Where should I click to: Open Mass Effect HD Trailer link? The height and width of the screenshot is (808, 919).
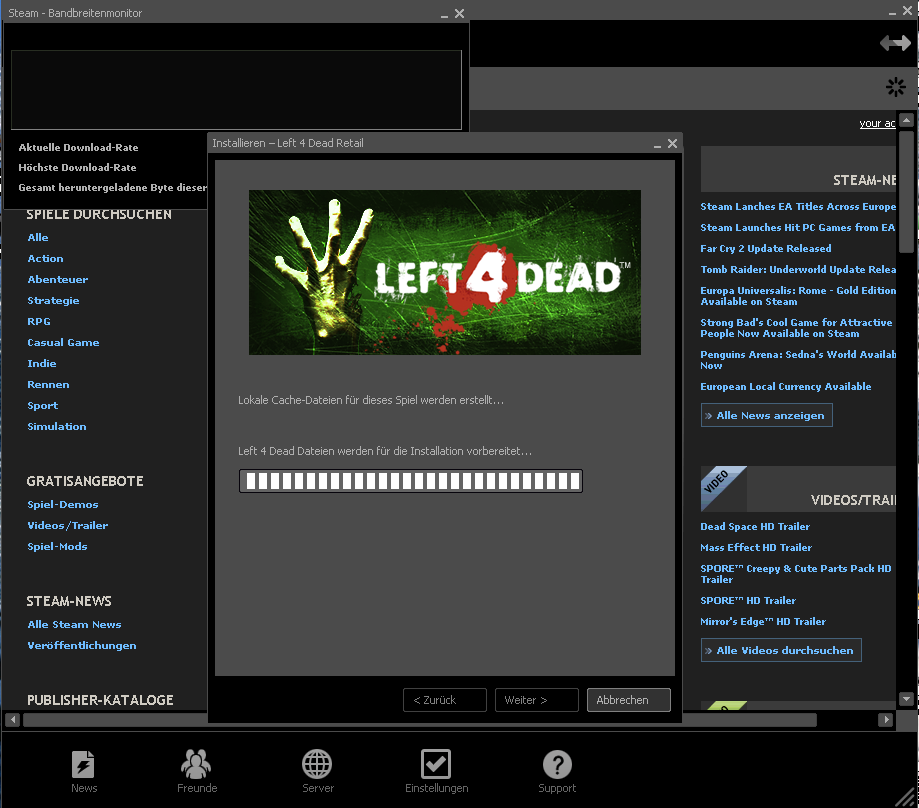[756, 548]
